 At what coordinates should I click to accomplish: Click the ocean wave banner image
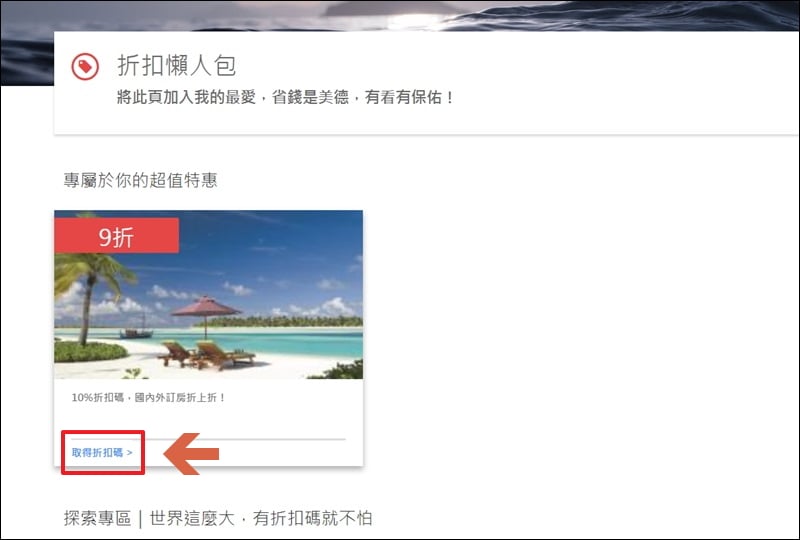400,15
